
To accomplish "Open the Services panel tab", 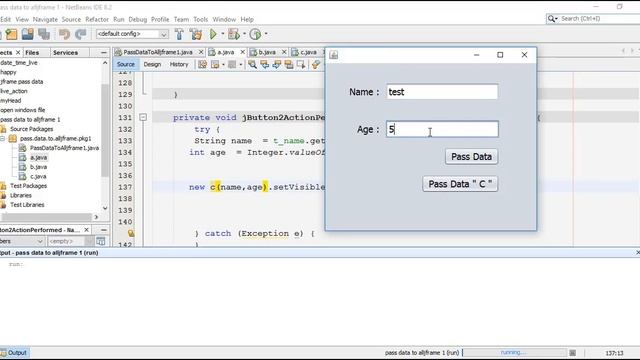I will (65, 53).
